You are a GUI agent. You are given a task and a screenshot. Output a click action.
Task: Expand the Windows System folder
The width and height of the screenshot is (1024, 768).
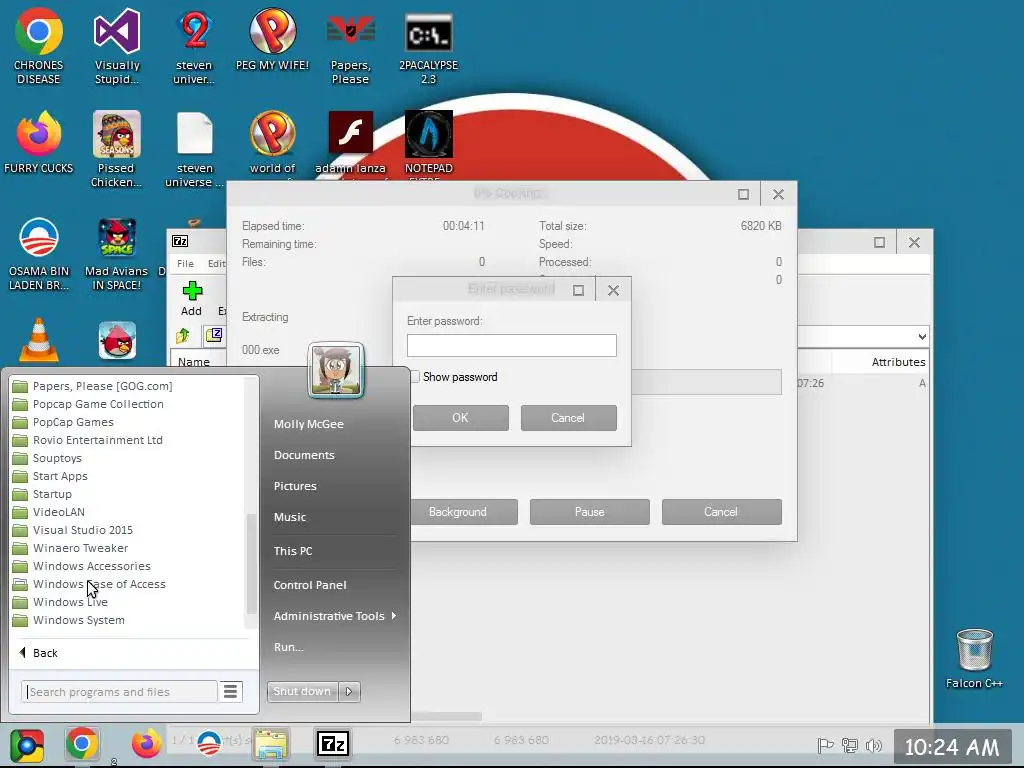(69, 620)
